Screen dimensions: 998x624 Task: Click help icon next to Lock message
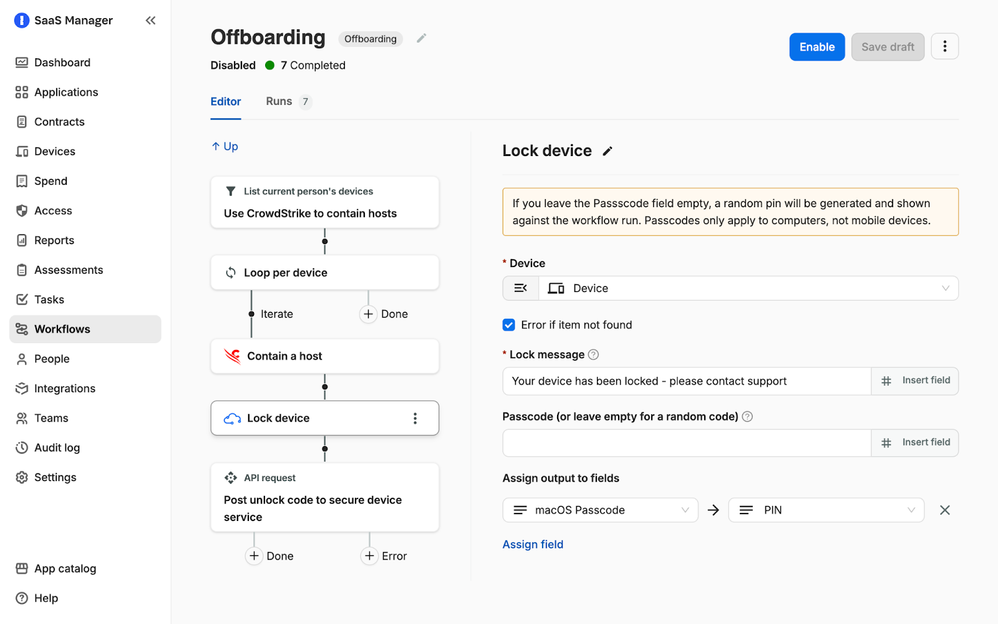[x=594, y=355]
